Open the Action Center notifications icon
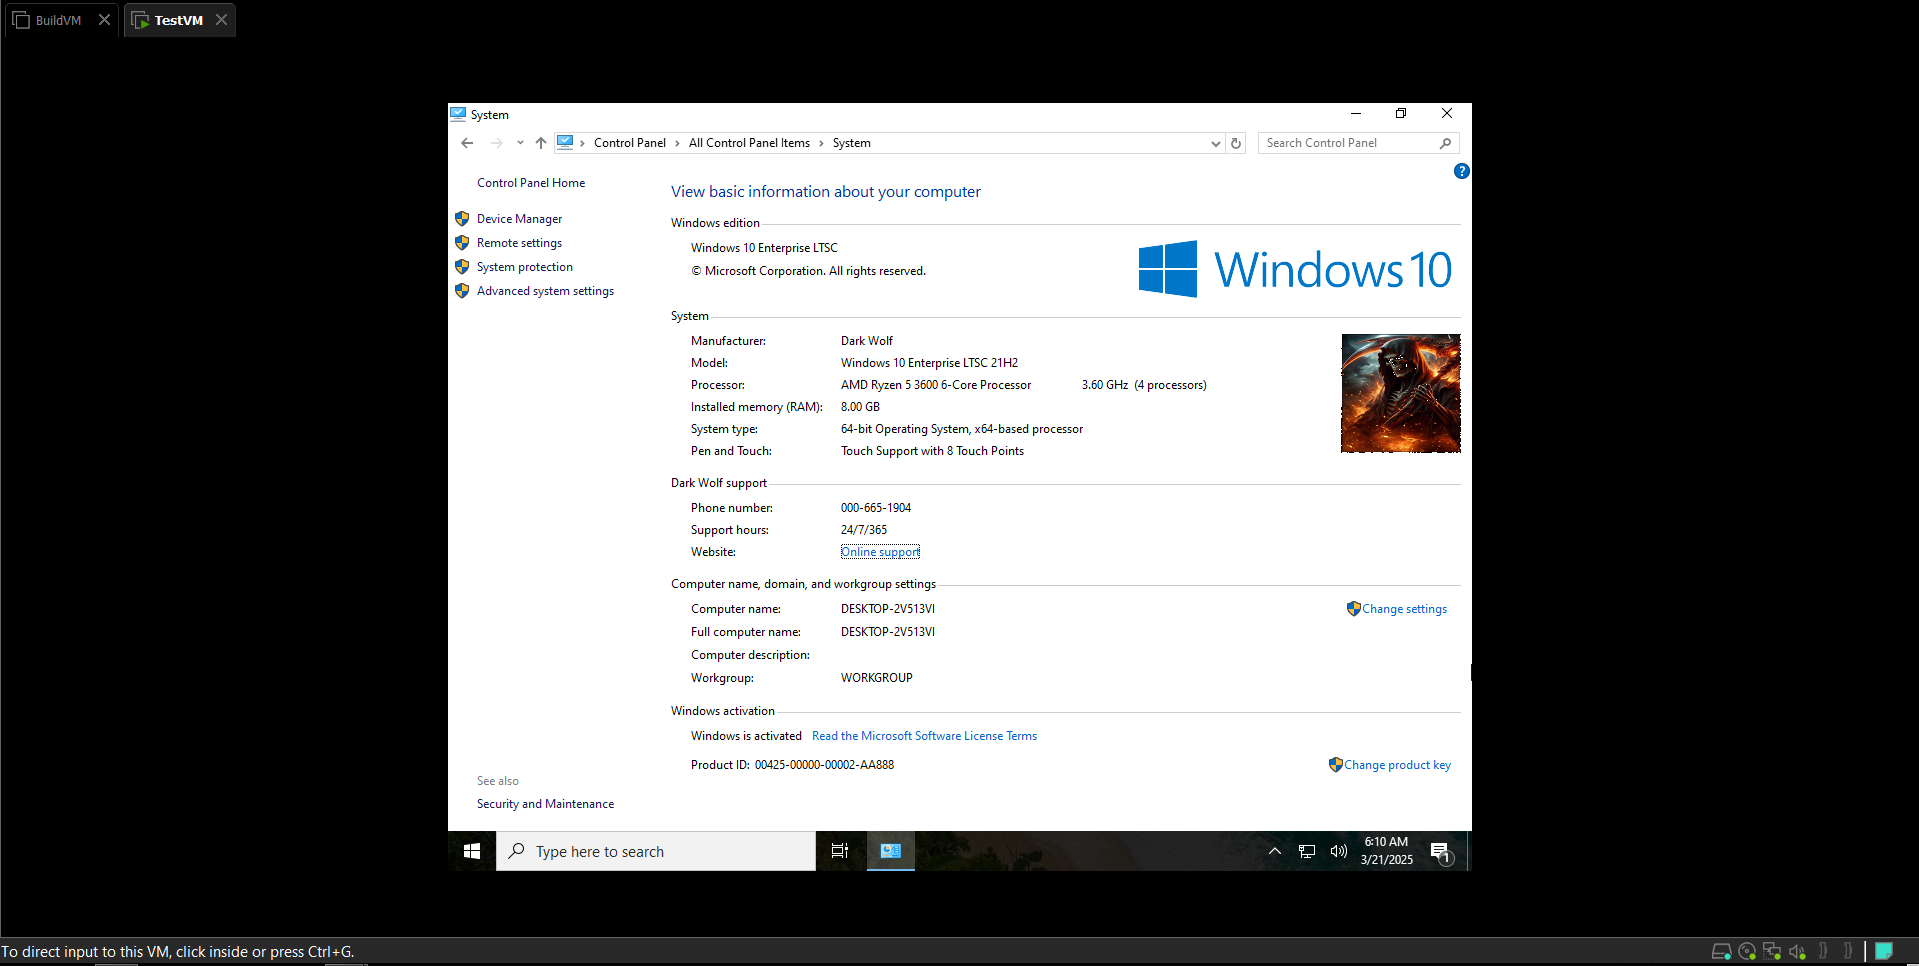1919x966 pixels. (1441, 852)
